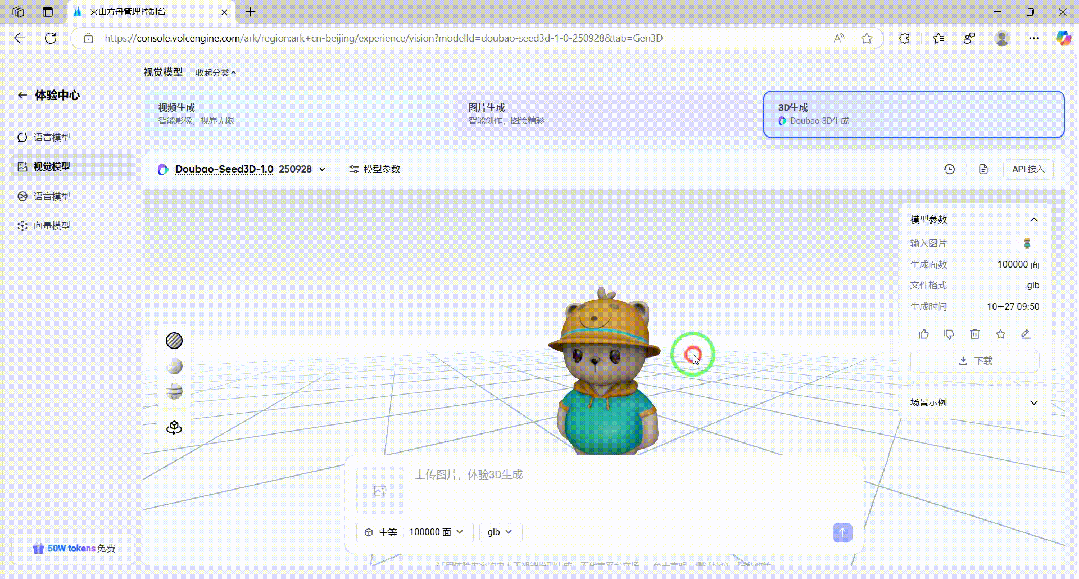1079x579 pixels.
Task: Click the document icon beside API接入
Action: coord(983,170)
